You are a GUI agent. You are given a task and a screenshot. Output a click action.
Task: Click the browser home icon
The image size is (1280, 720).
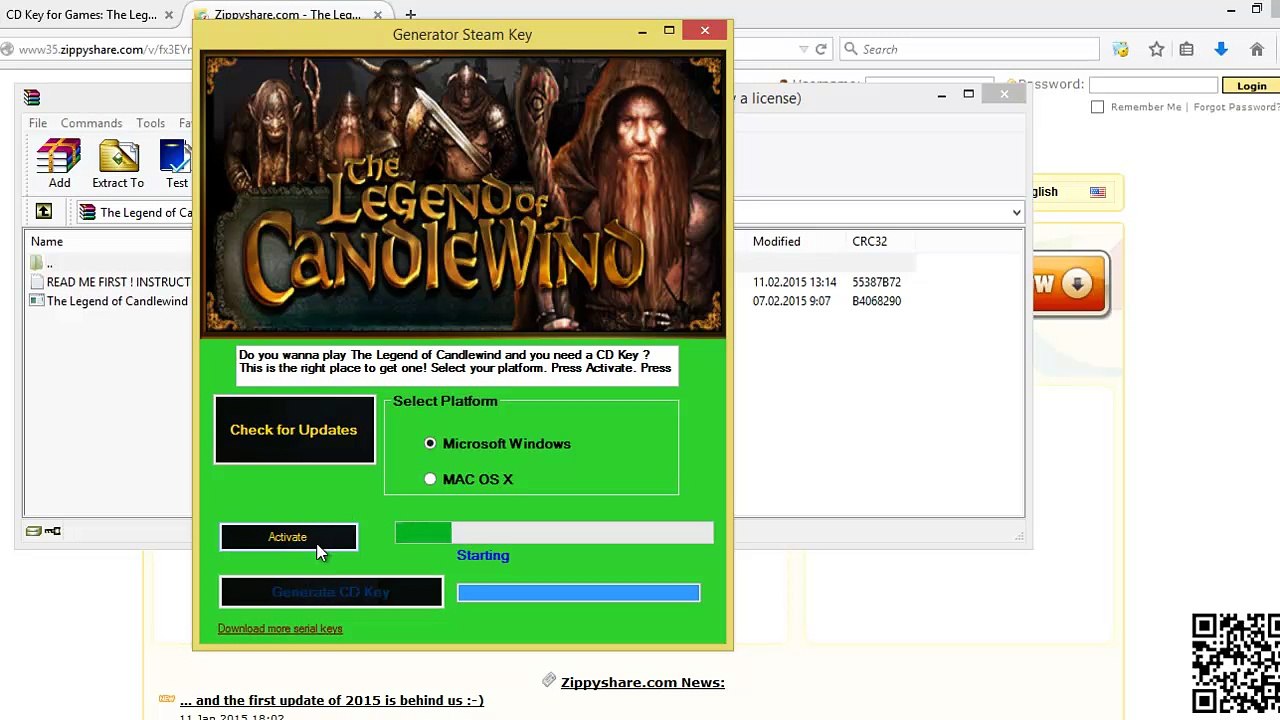[x=1257, y=49]
